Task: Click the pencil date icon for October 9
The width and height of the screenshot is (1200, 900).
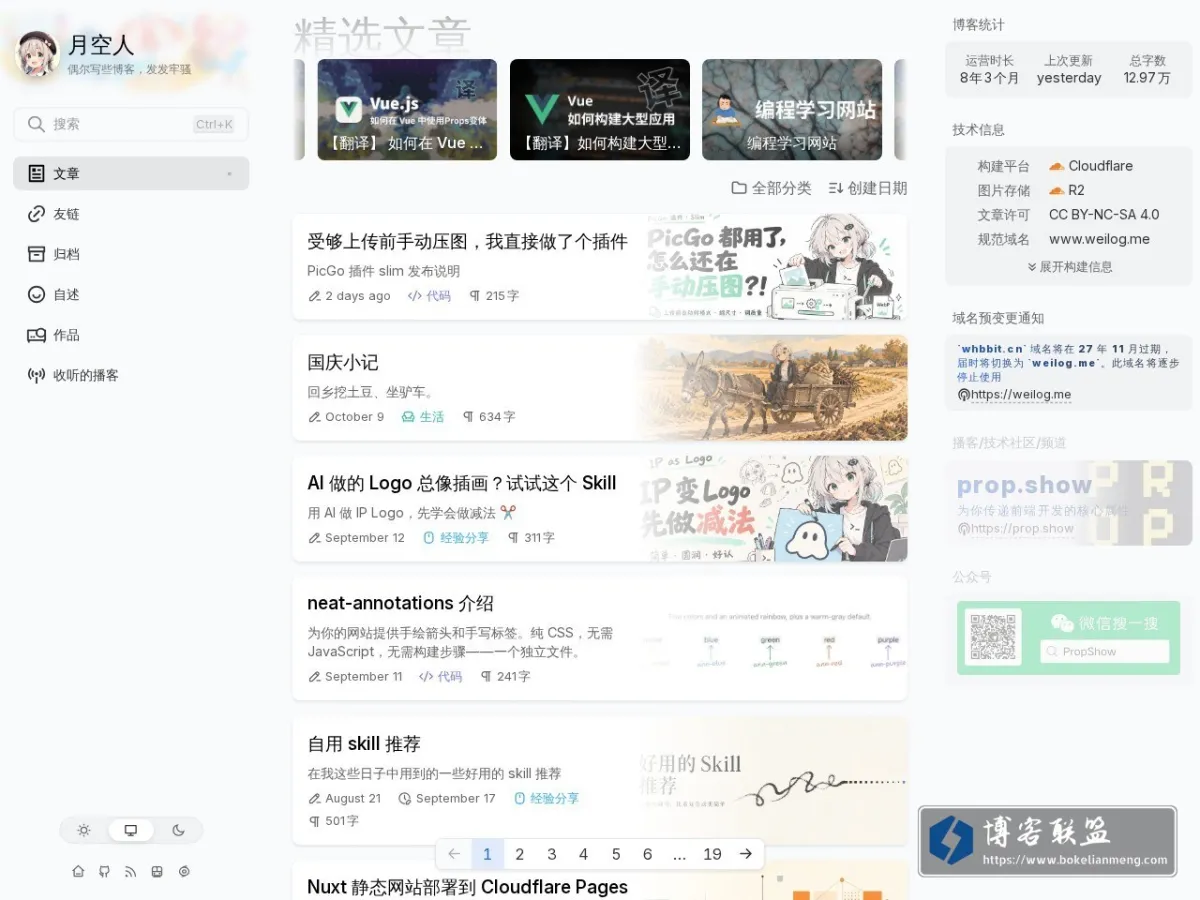Action: click(x=315, y=417)
